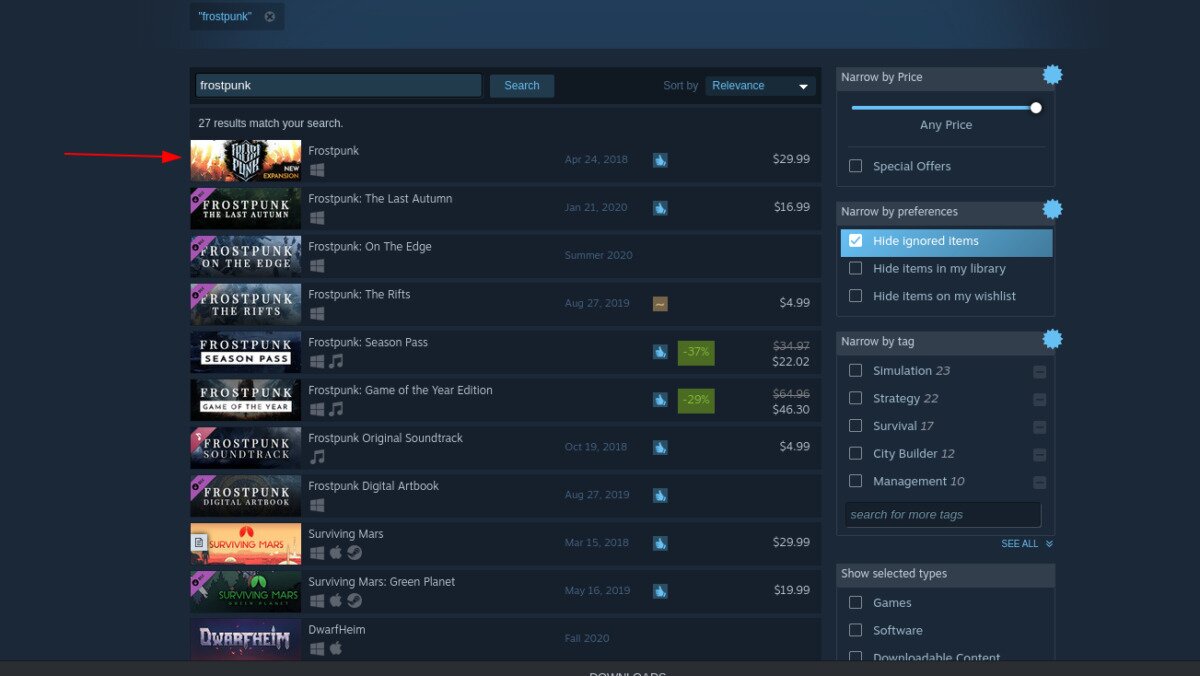Screen dimensions: 1200x676
Task: Tick the Simulation tag checkbox
Action: tap(855, 370)
